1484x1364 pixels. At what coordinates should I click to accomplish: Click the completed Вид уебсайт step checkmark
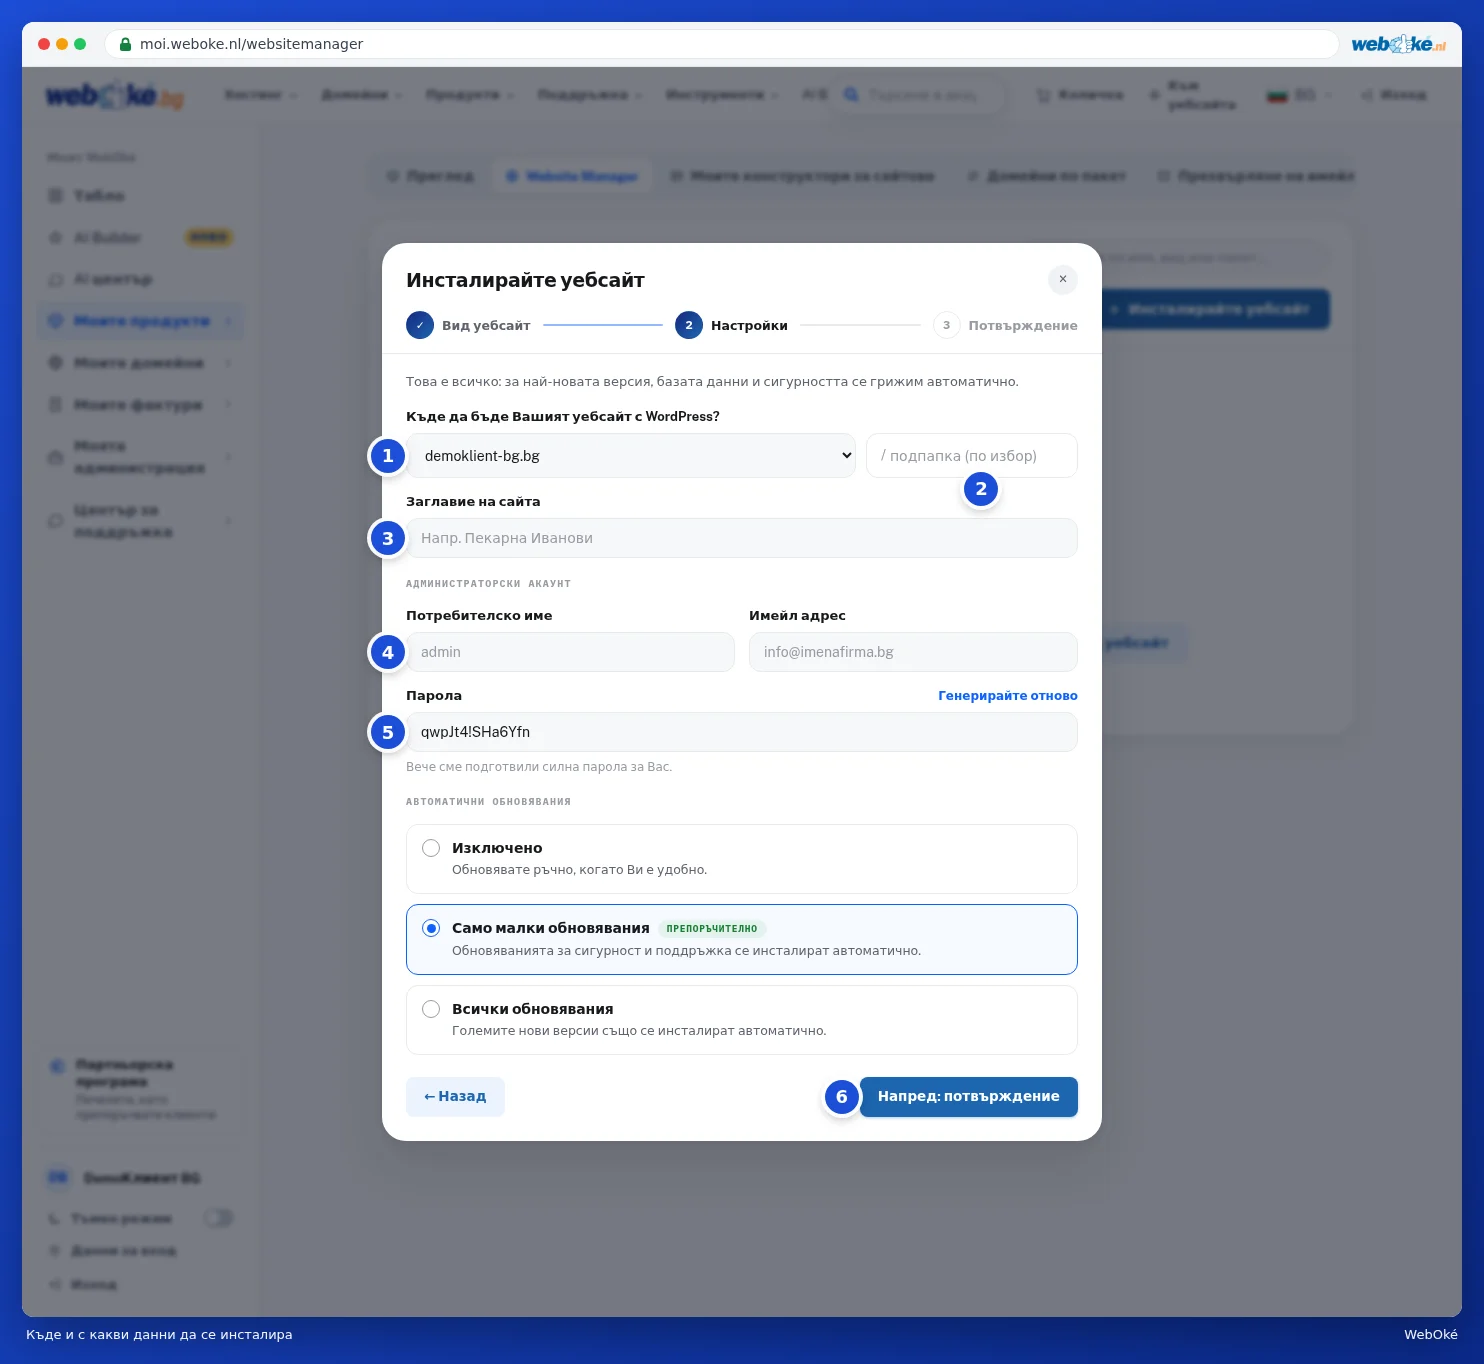tap(420, 325)
